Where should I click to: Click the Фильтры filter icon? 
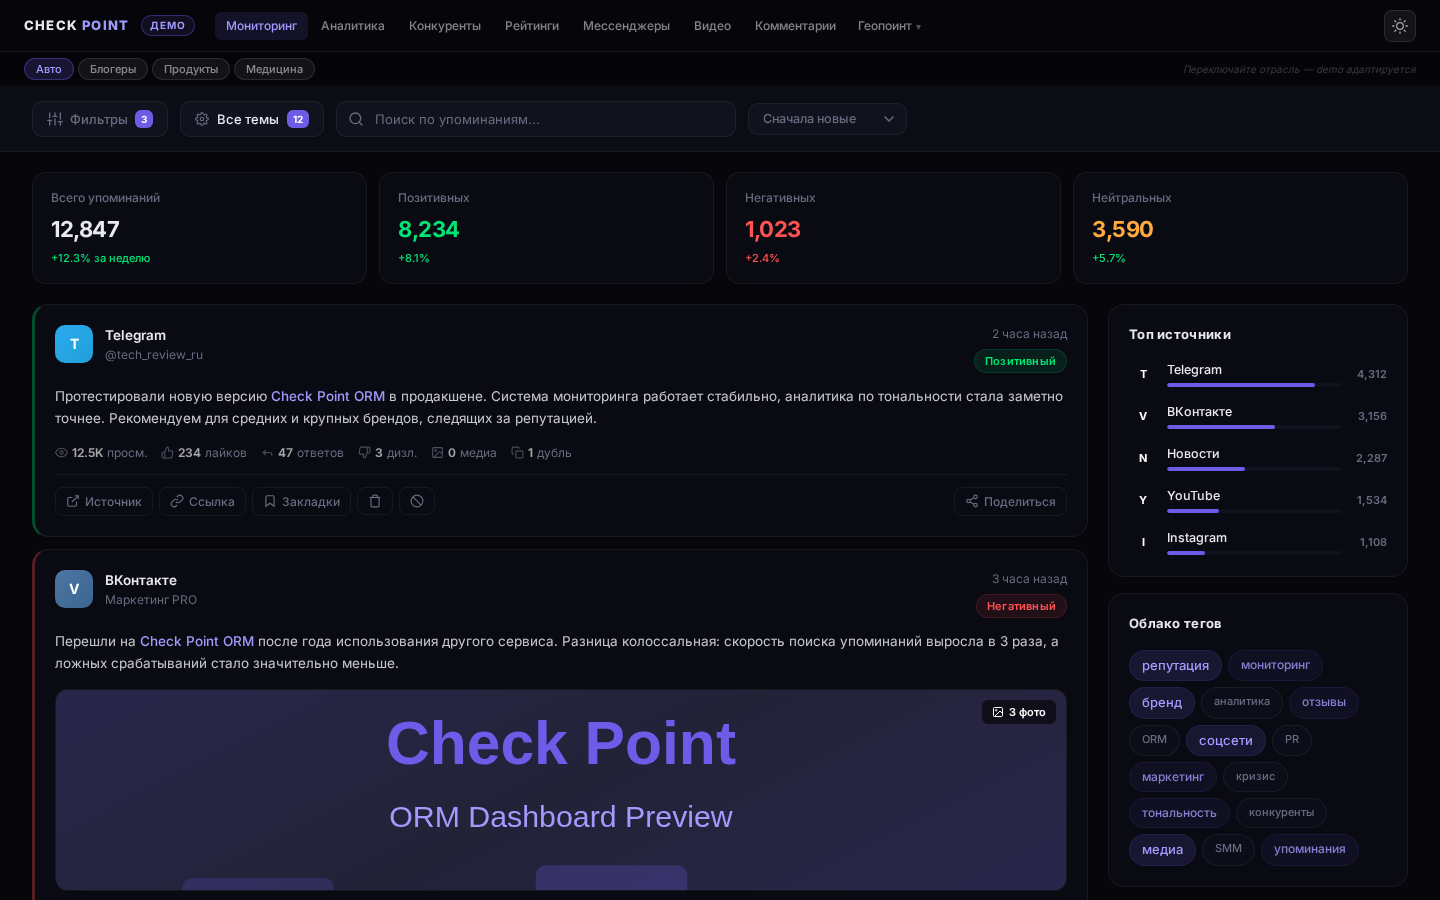pos(55,119)
